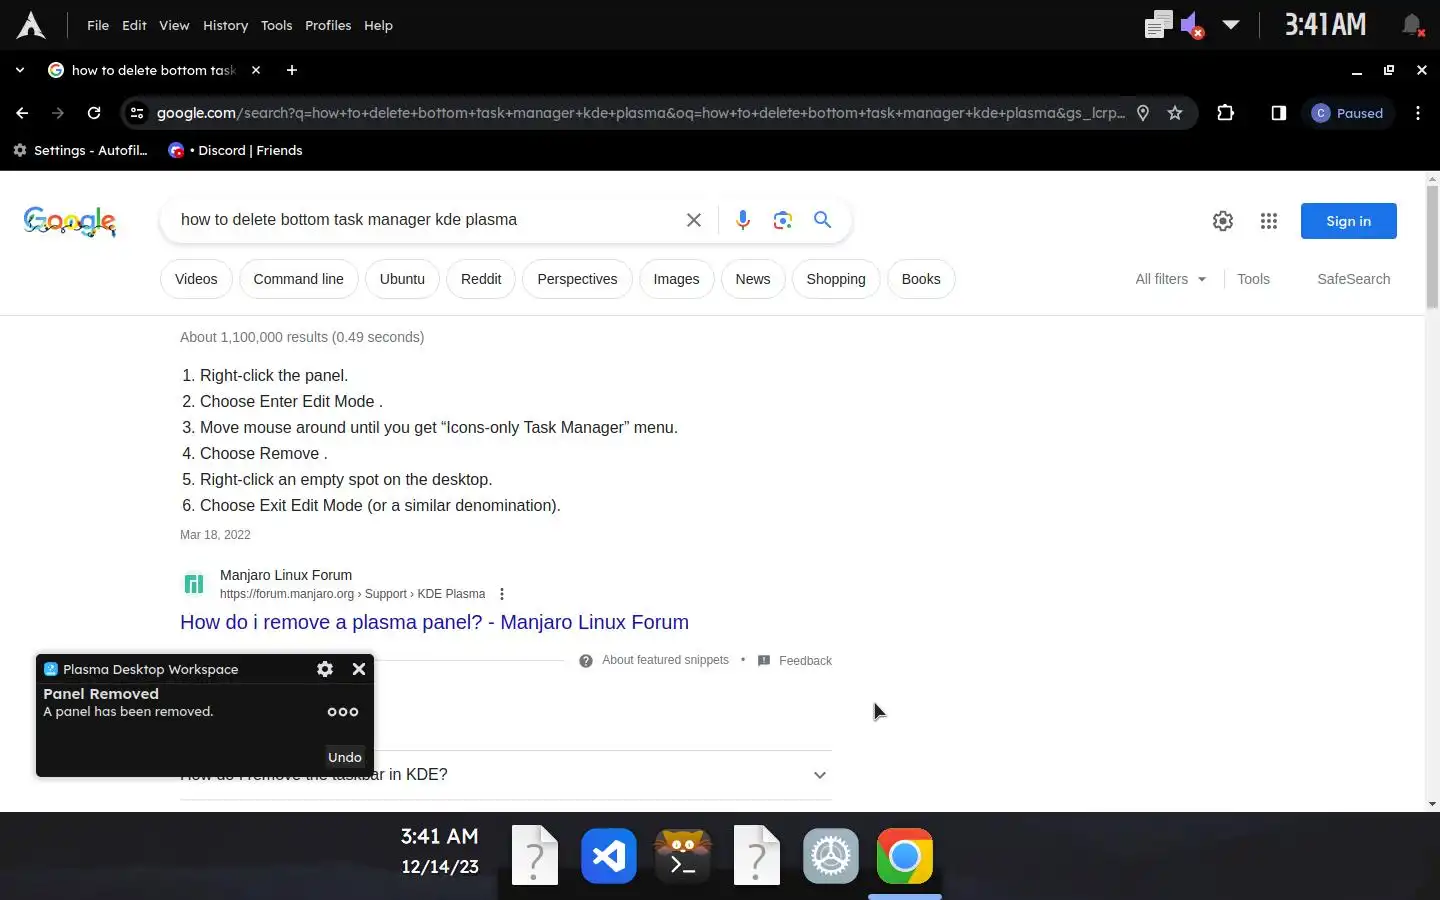Screen dimensions: 1440x900
Task: Open the SafeSearch setting
Action: [x=1353, y=279]
